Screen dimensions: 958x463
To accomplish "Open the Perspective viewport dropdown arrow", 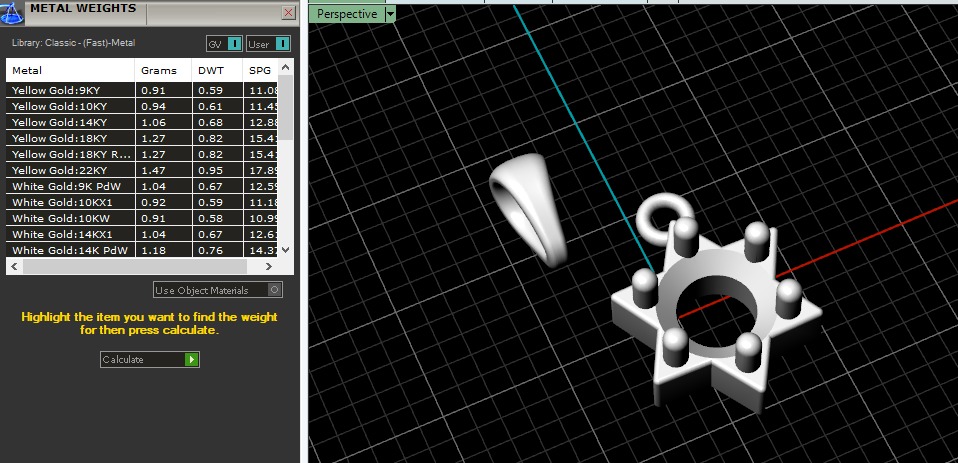I will [x=391, y=14].
